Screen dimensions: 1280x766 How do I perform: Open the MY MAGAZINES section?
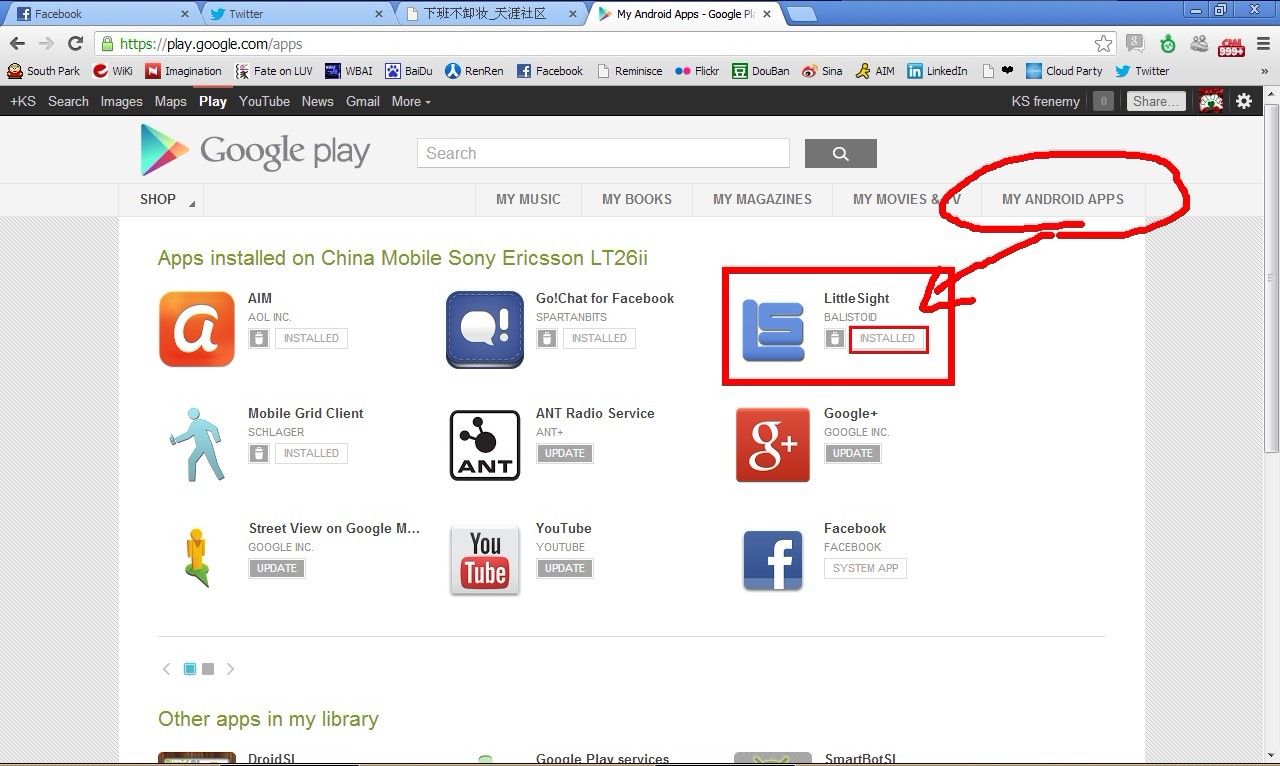[762, 199]
